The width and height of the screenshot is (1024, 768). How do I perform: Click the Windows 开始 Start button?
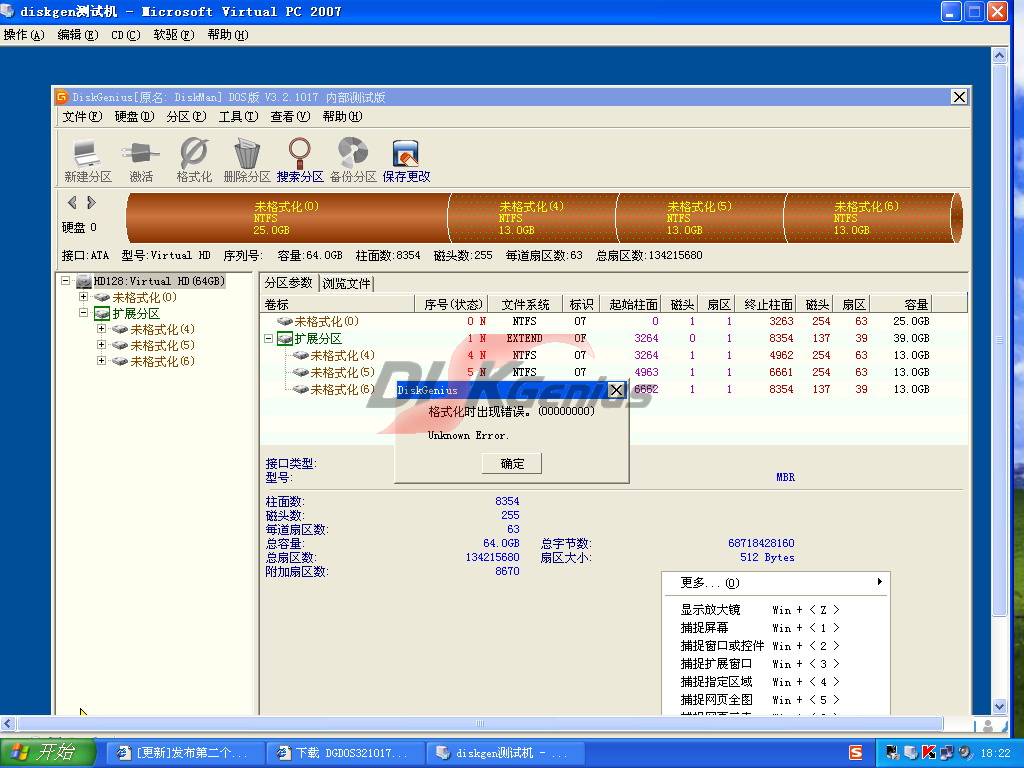(47, 752)
